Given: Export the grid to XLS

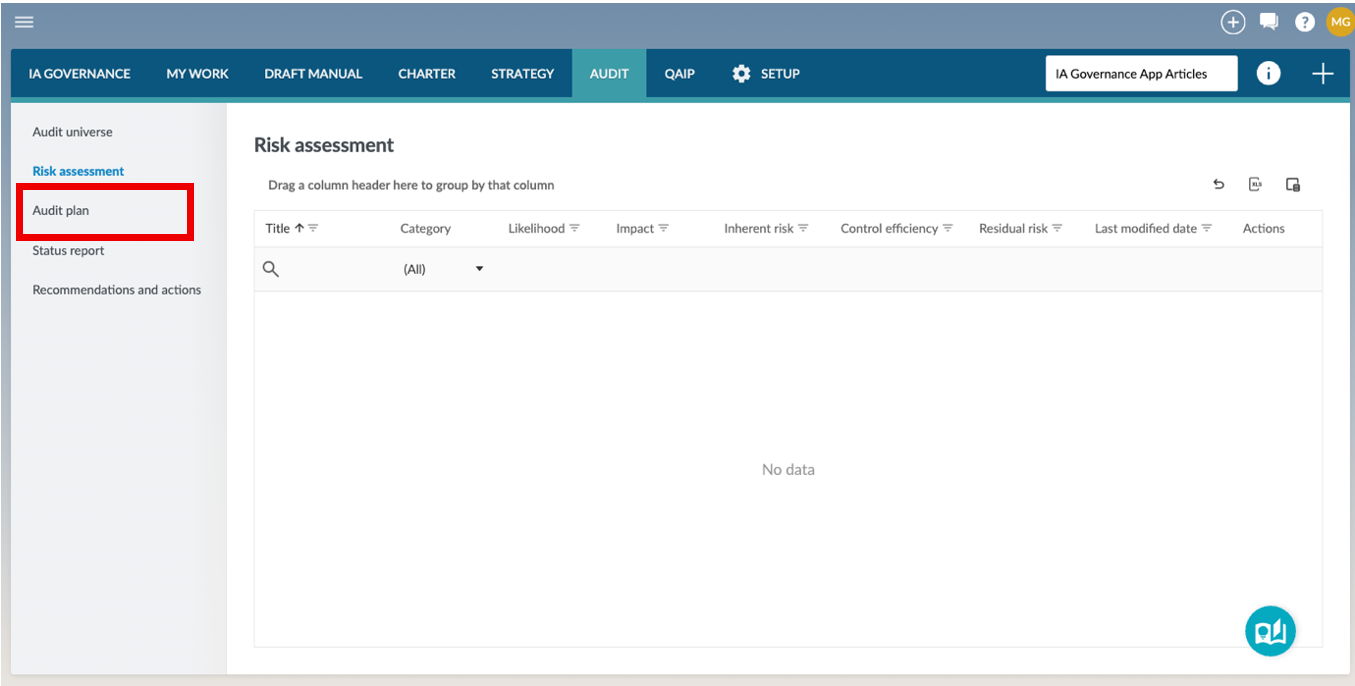Looking at the screenshot, I should [x=1255, y=184].
